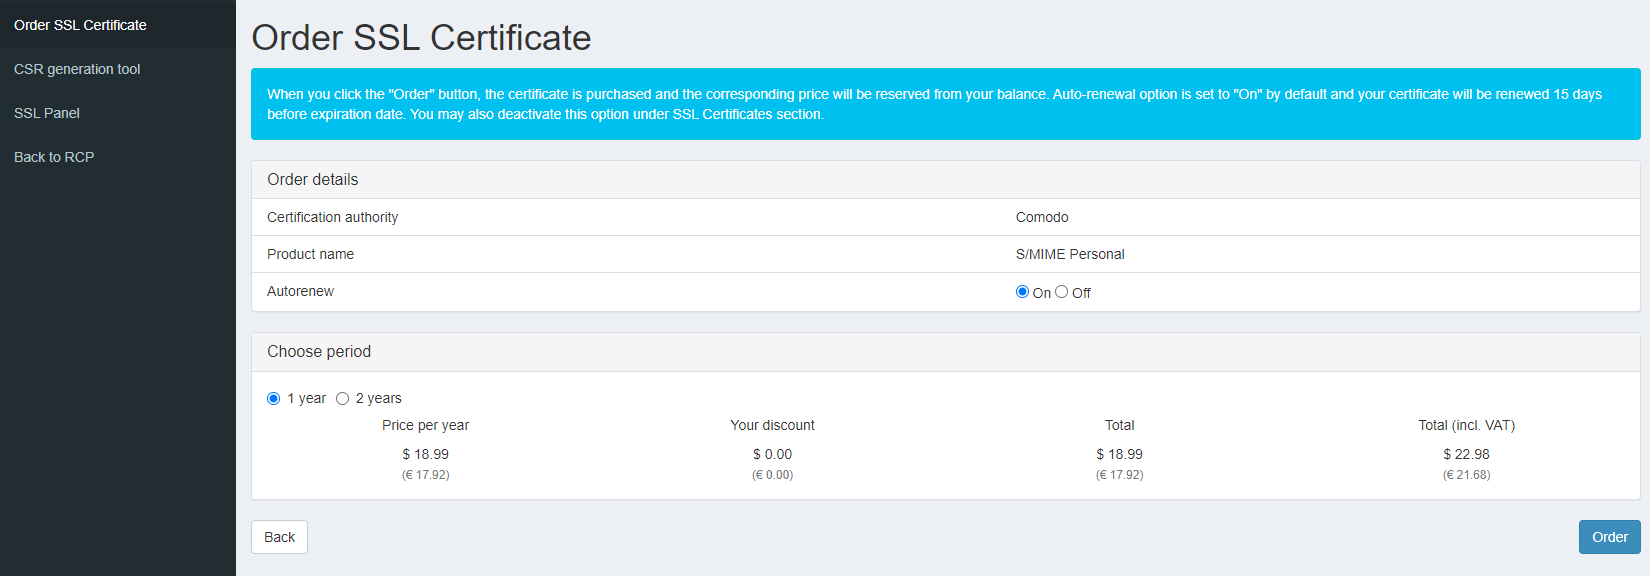Enable Autorenew with the On radio button
1650x576 pixels.
click(x=1022, y=292)
